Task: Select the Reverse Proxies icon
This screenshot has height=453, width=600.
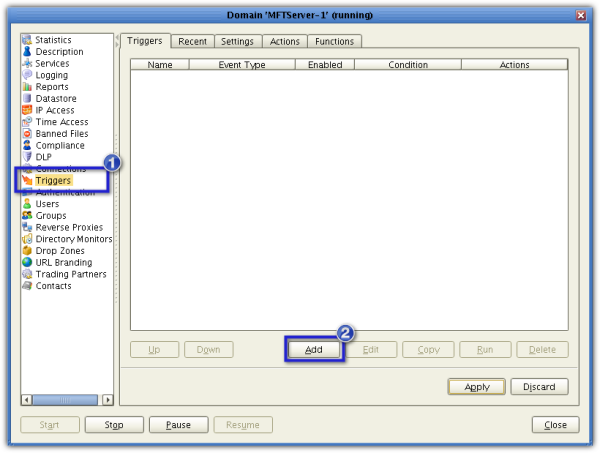Action: [x=27, y=227]
